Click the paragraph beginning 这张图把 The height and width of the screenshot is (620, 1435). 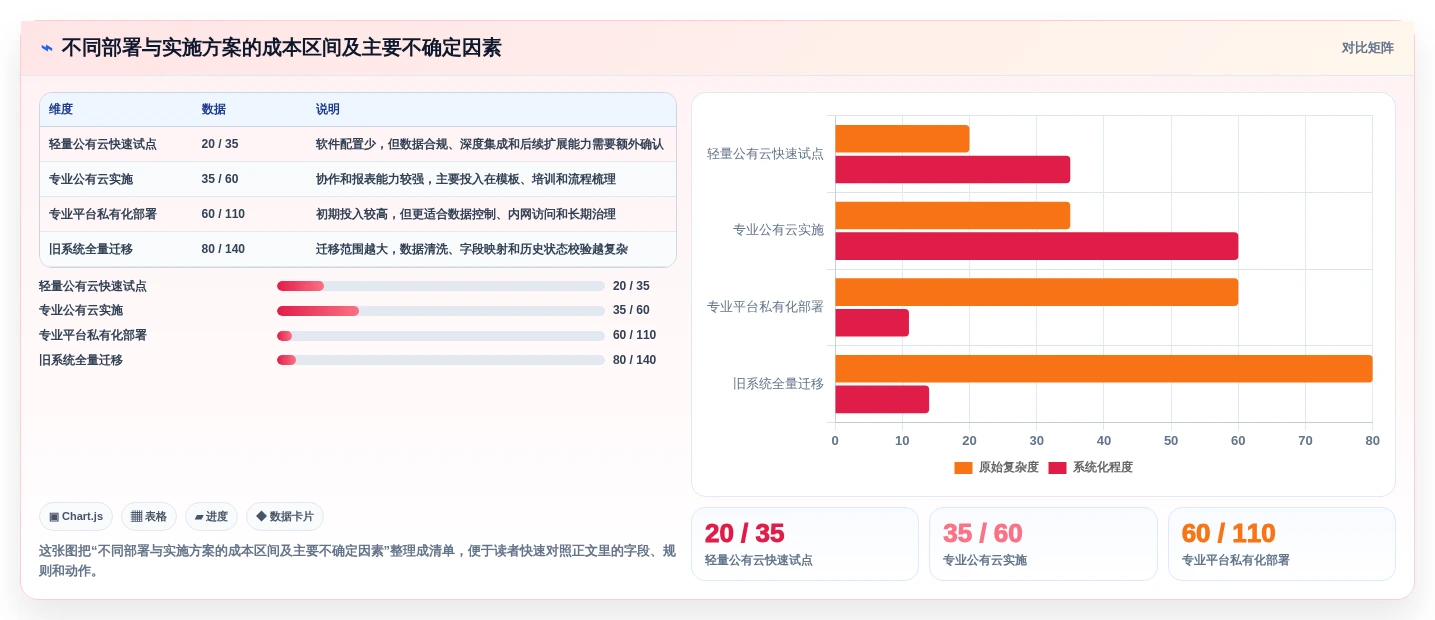coord(357,561)
